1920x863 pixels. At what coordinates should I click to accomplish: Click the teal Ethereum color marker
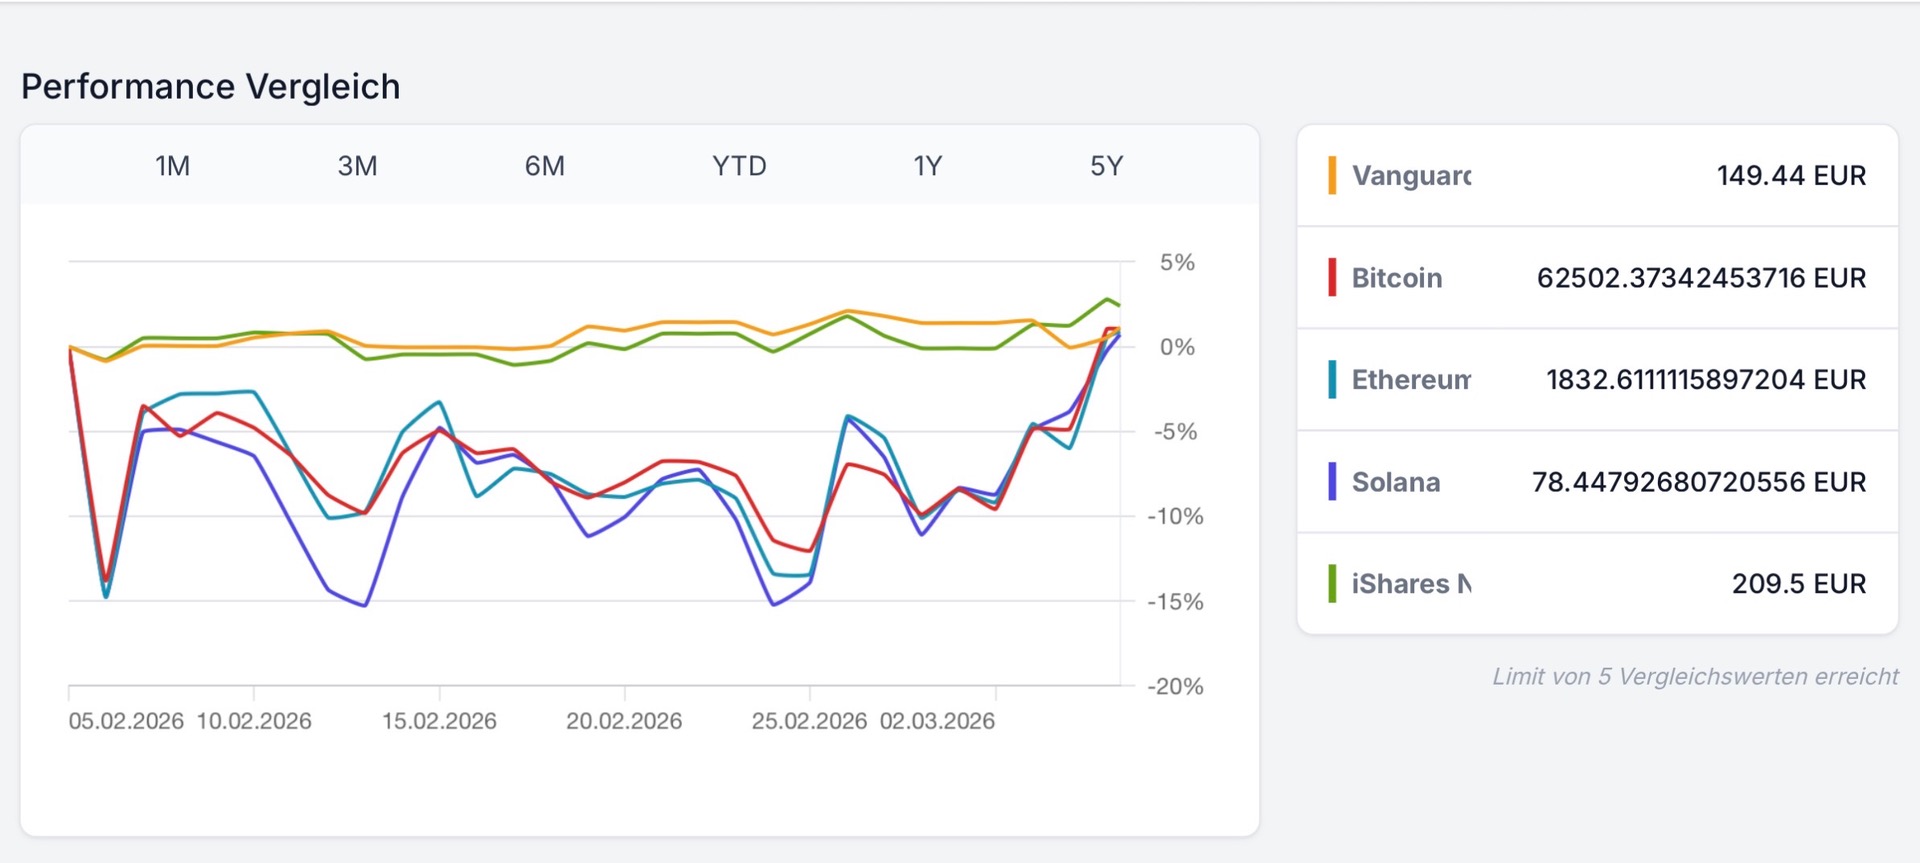1332,380
